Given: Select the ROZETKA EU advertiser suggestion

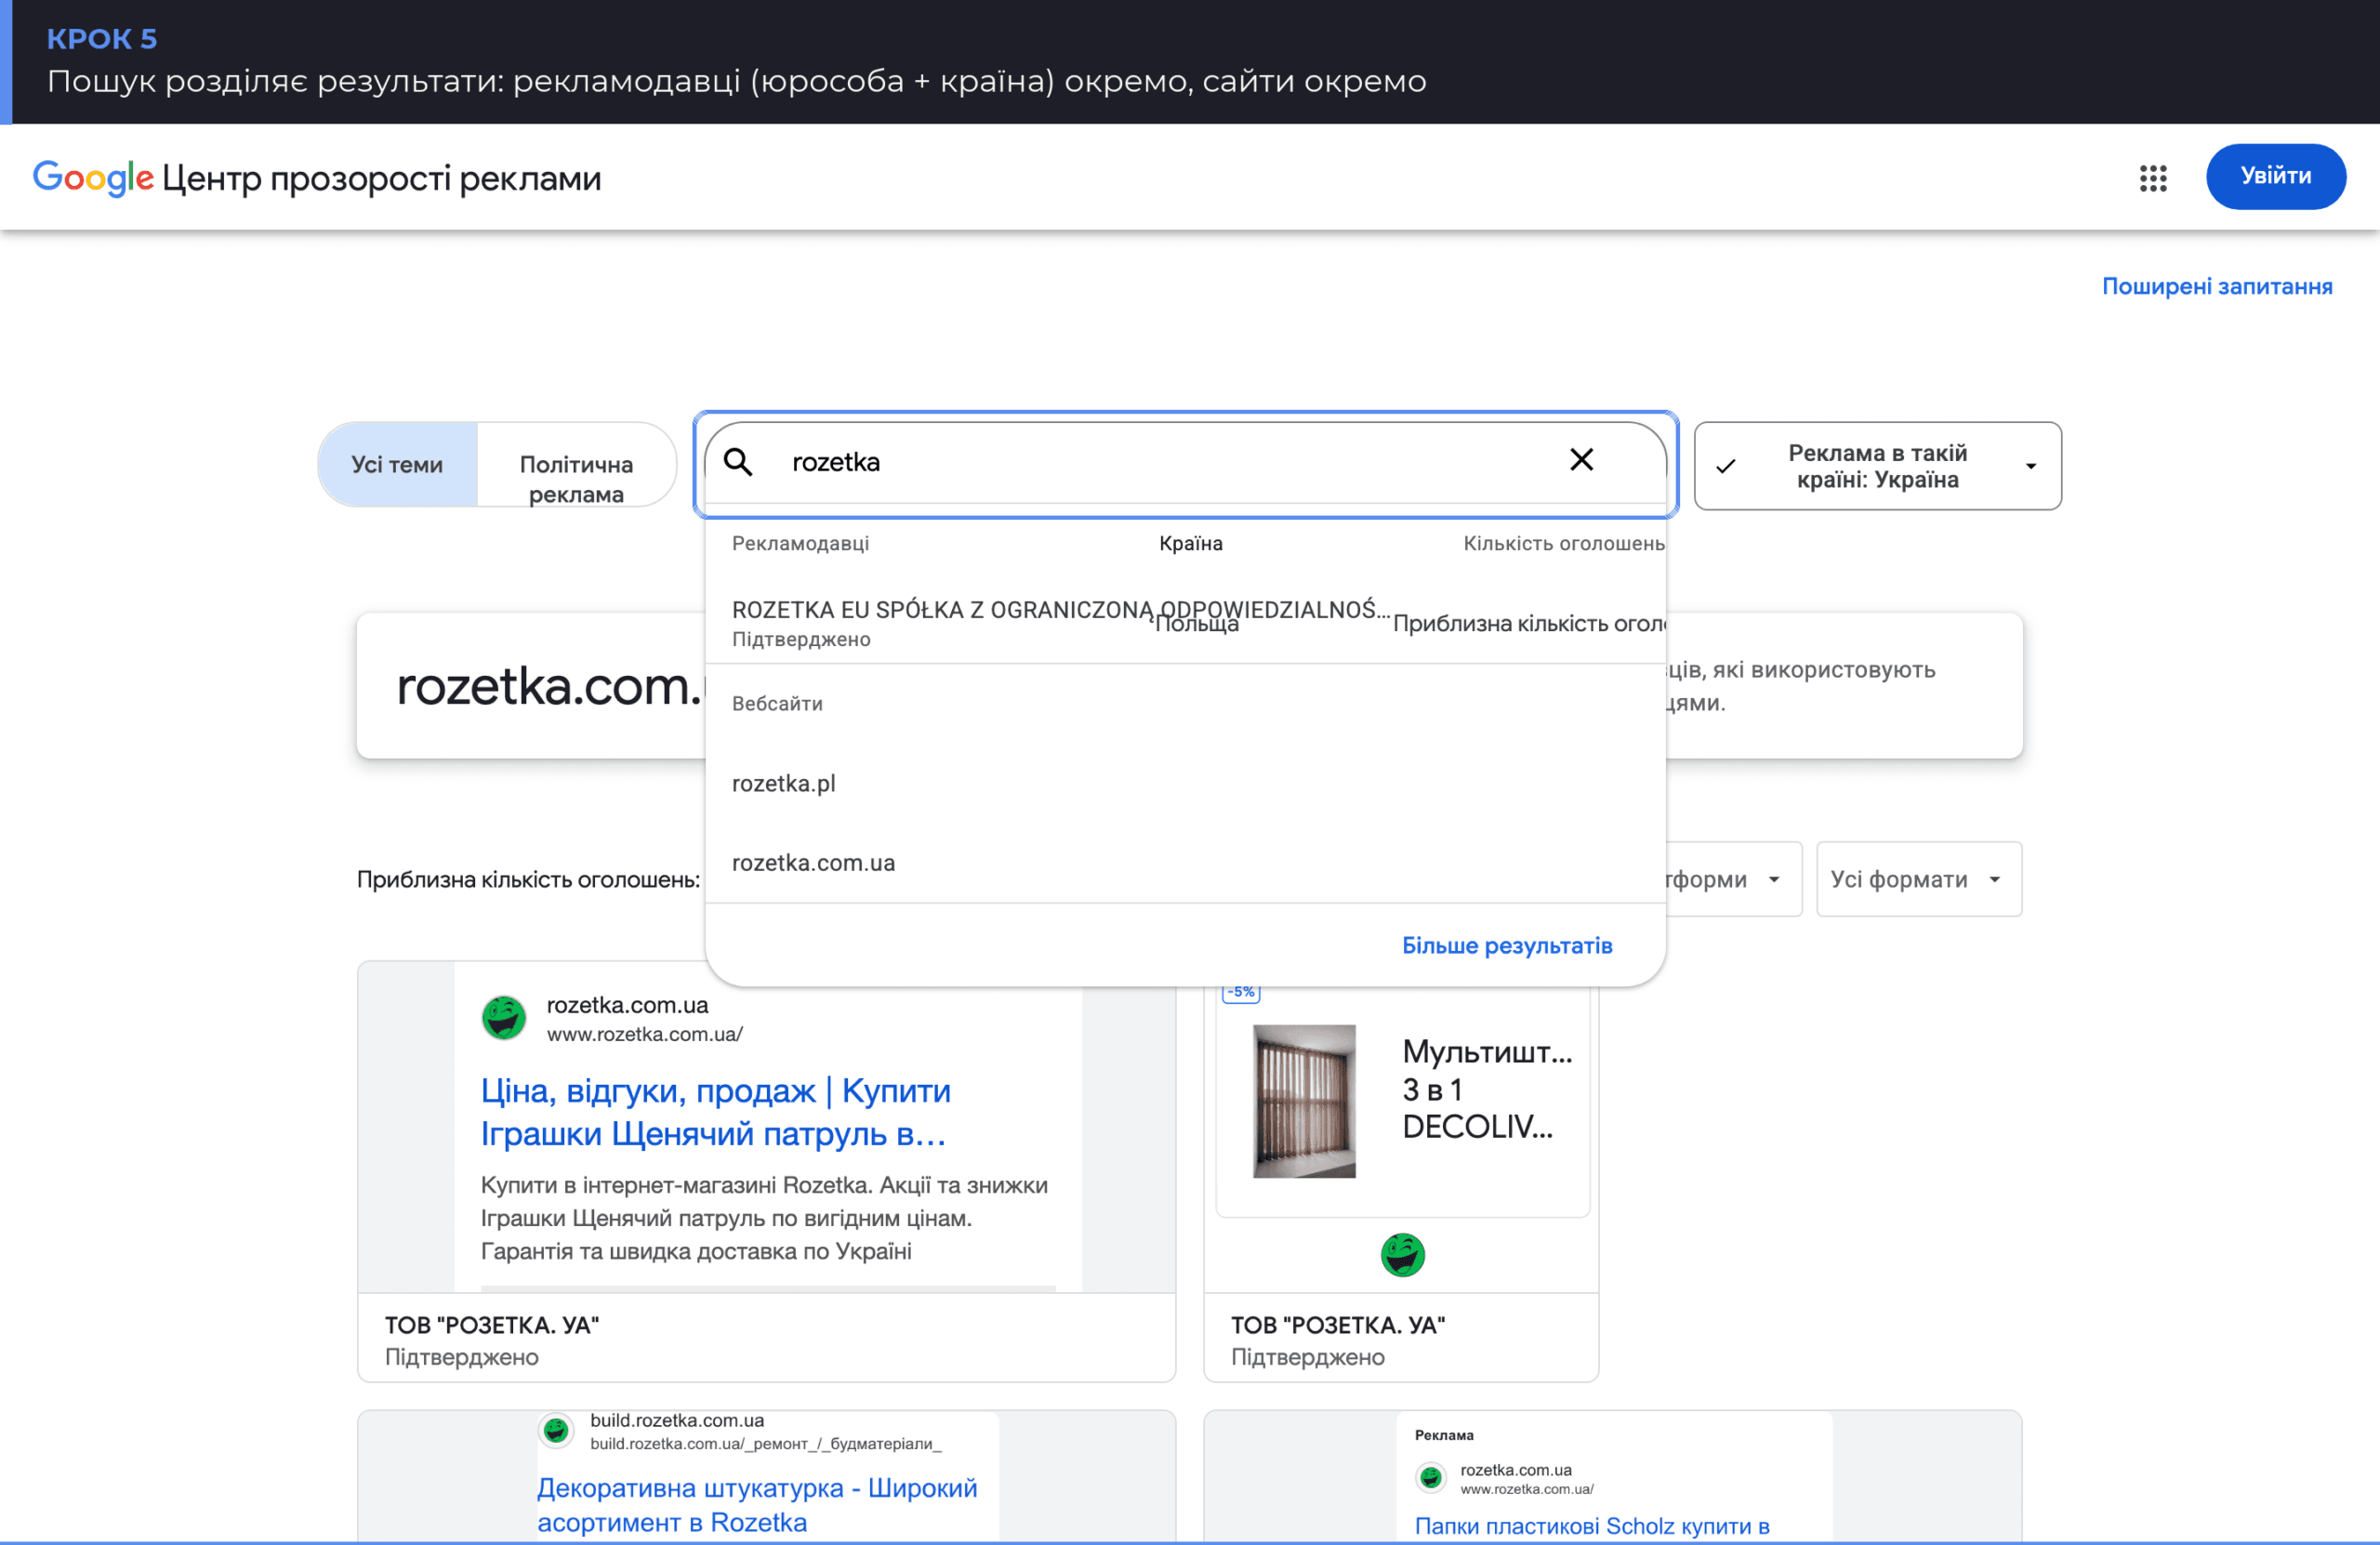Looking at the screenshot, I should pyautogui.click(x=1185, y=623).
